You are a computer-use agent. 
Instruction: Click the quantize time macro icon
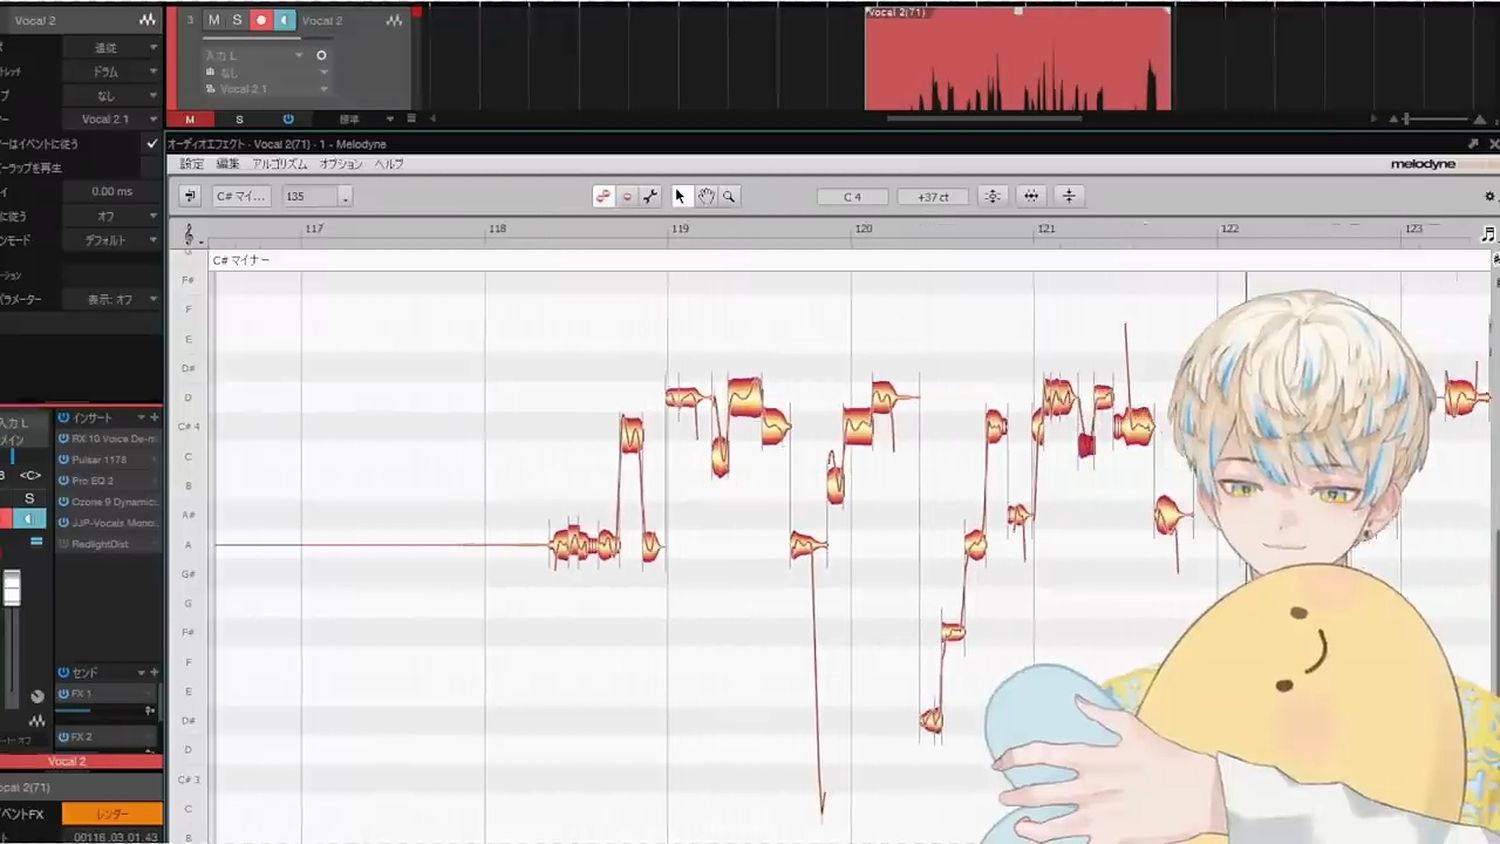click(x=1031, y=196)
